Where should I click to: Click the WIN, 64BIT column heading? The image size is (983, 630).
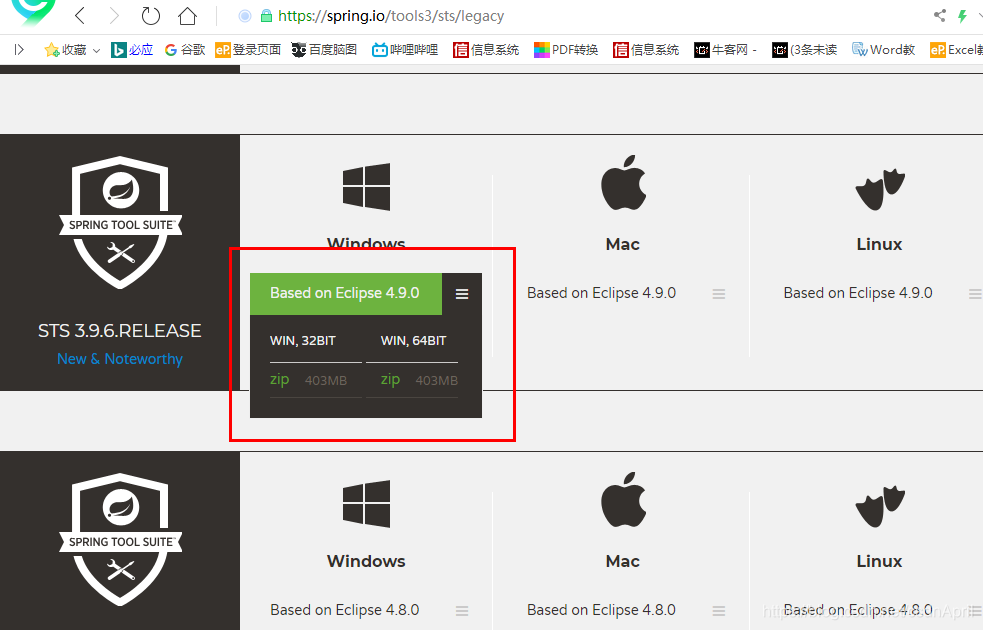pyautogui.click(x=413, y=341)
